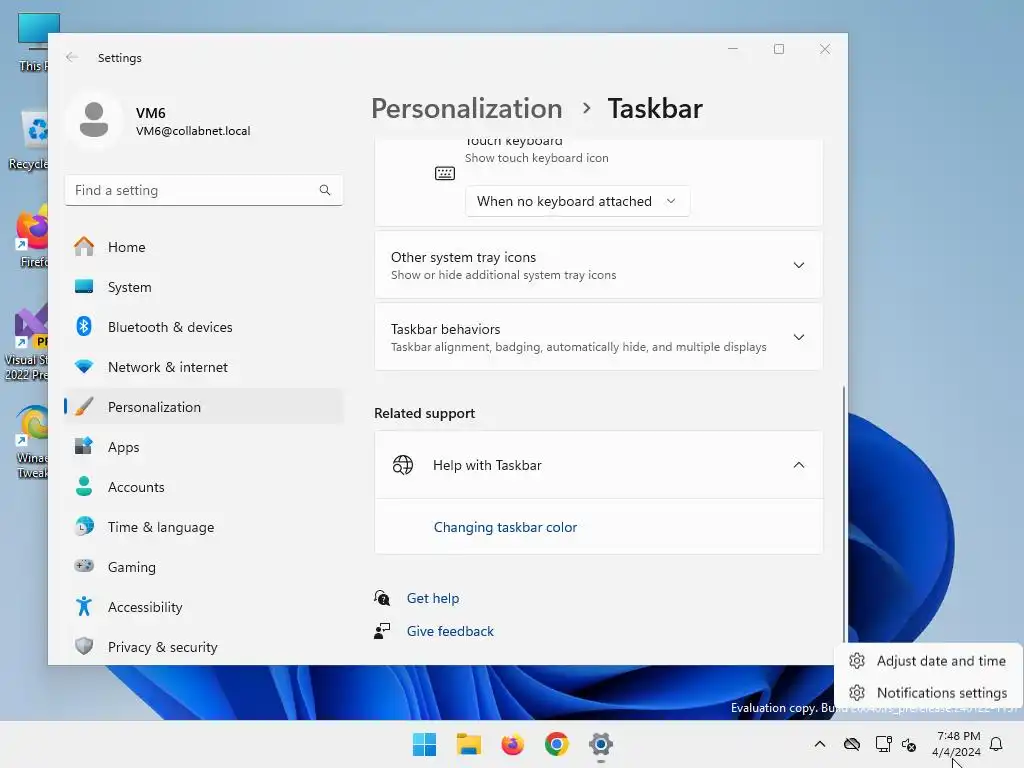Click the Time & language globe icon
This screenshot has height=768, width=1024.
(84, 526)
